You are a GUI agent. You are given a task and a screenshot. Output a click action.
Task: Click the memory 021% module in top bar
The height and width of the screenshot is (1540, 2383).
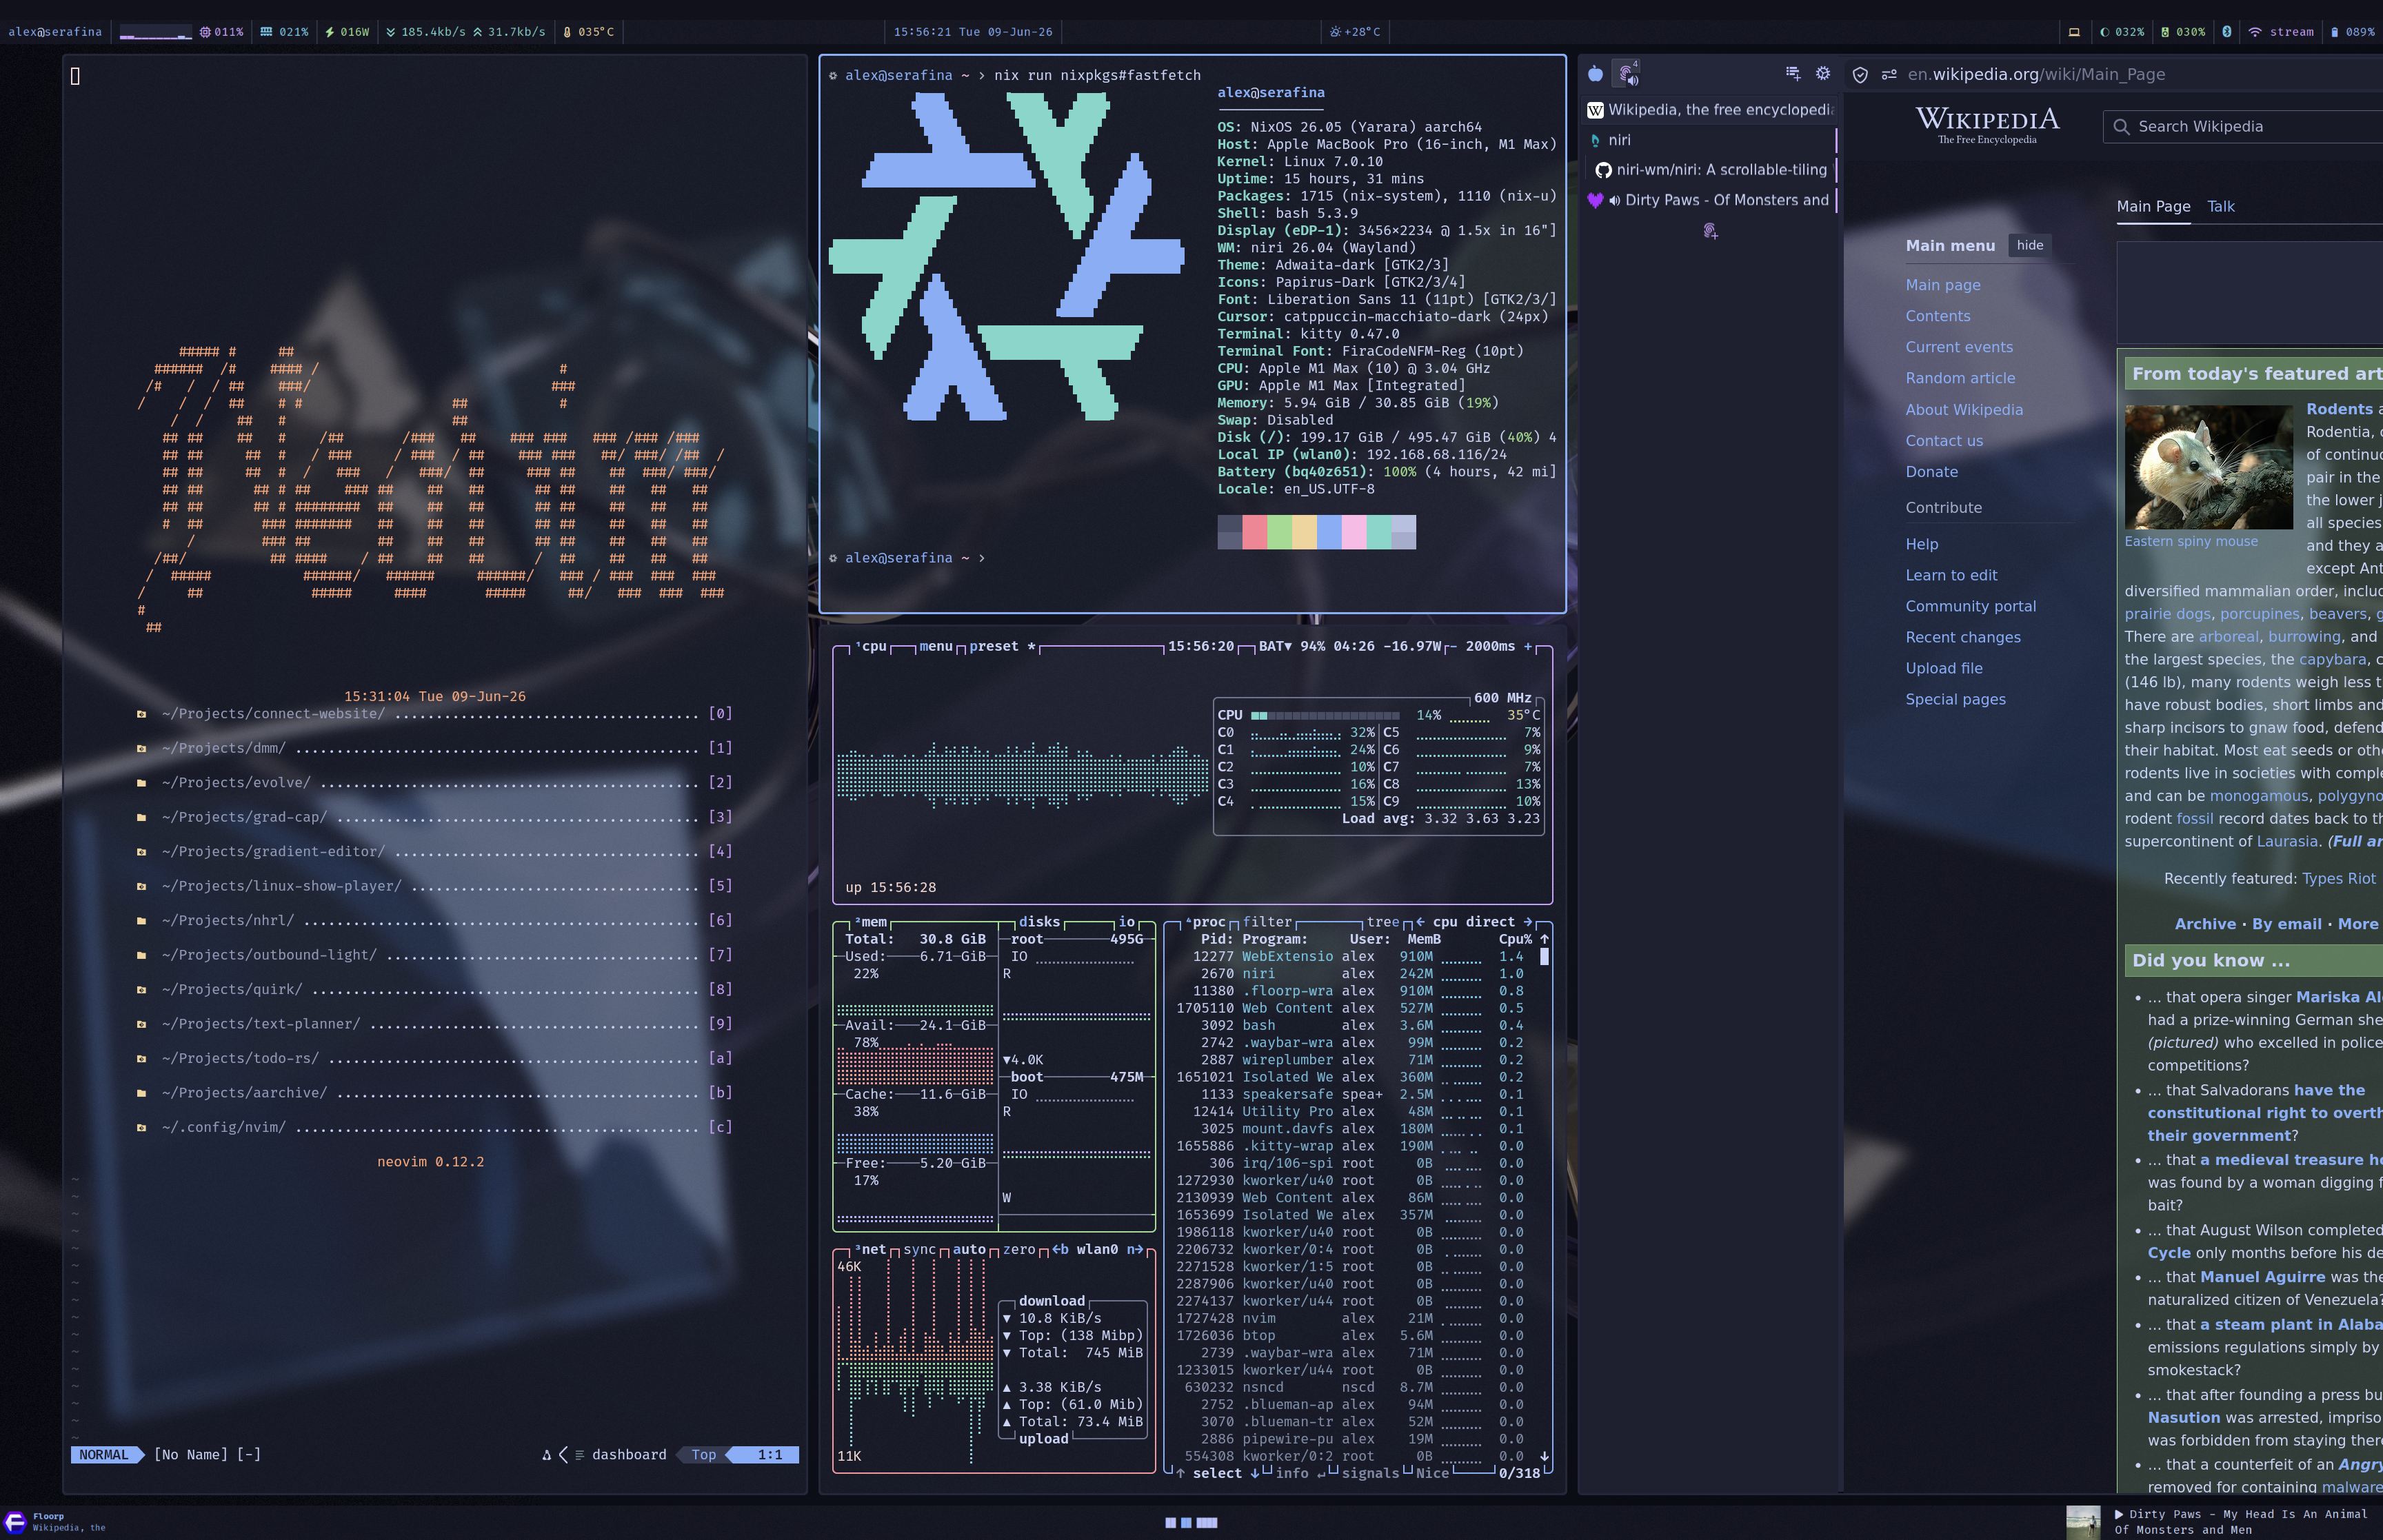(x=284, y=32)
